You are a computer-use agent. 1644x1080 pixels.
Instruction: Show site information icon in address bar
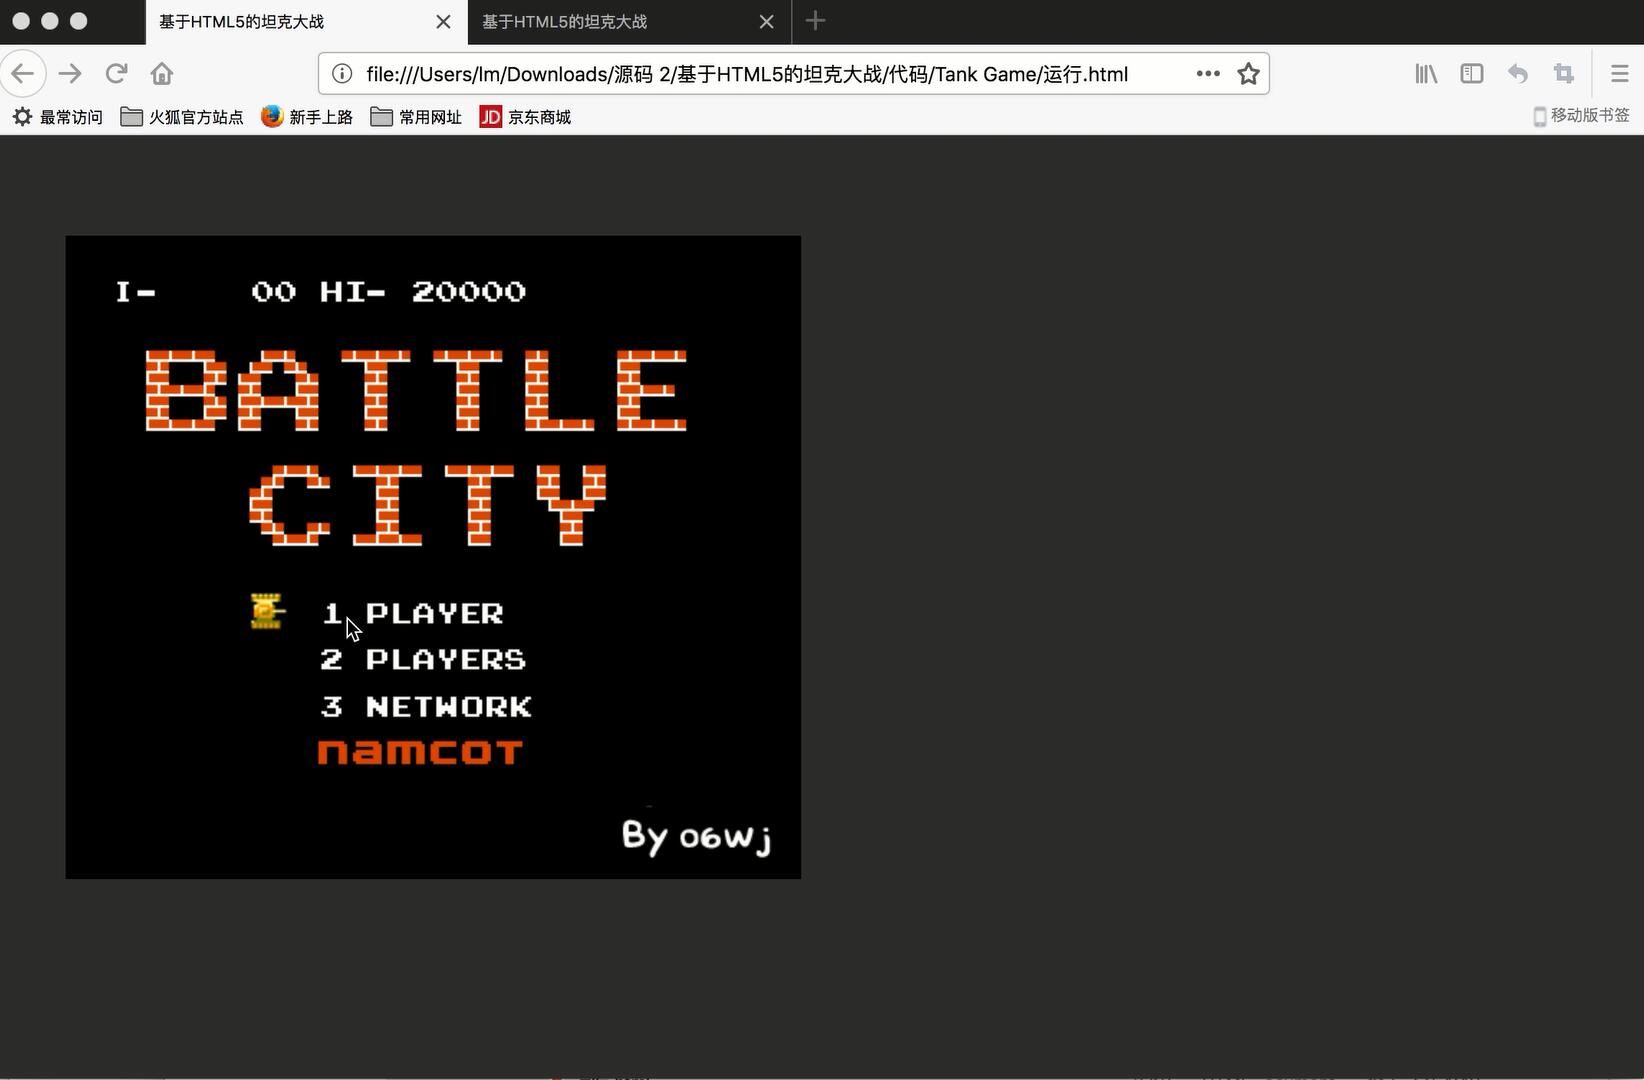click(x=342, y=74)
